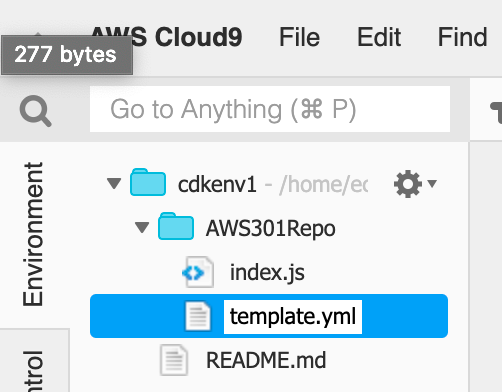Click the AWS Cloud9 menu title
This screenshot has height=392, width=502.
click(166, 37)
